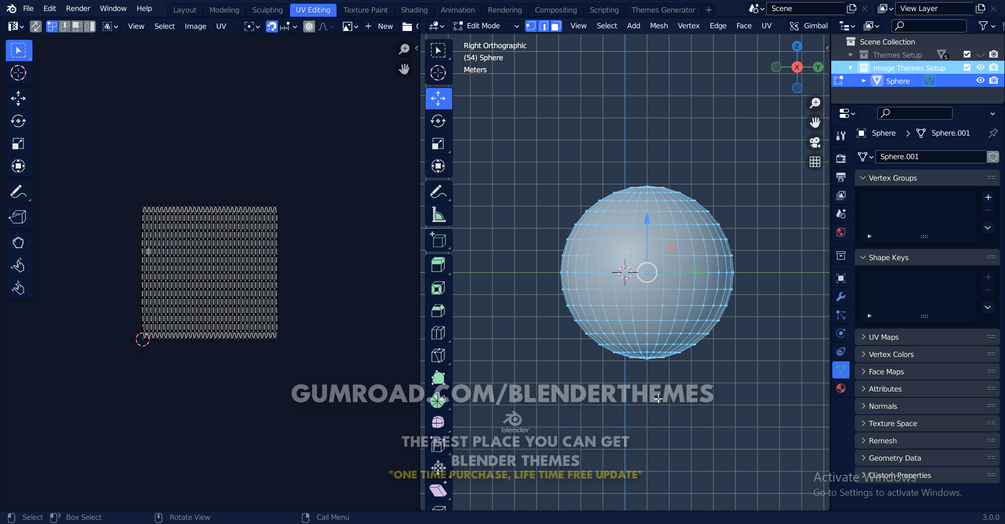Expand Themes Setup collection in outliner
1005x524 pixels.
[x=851, y=54]
